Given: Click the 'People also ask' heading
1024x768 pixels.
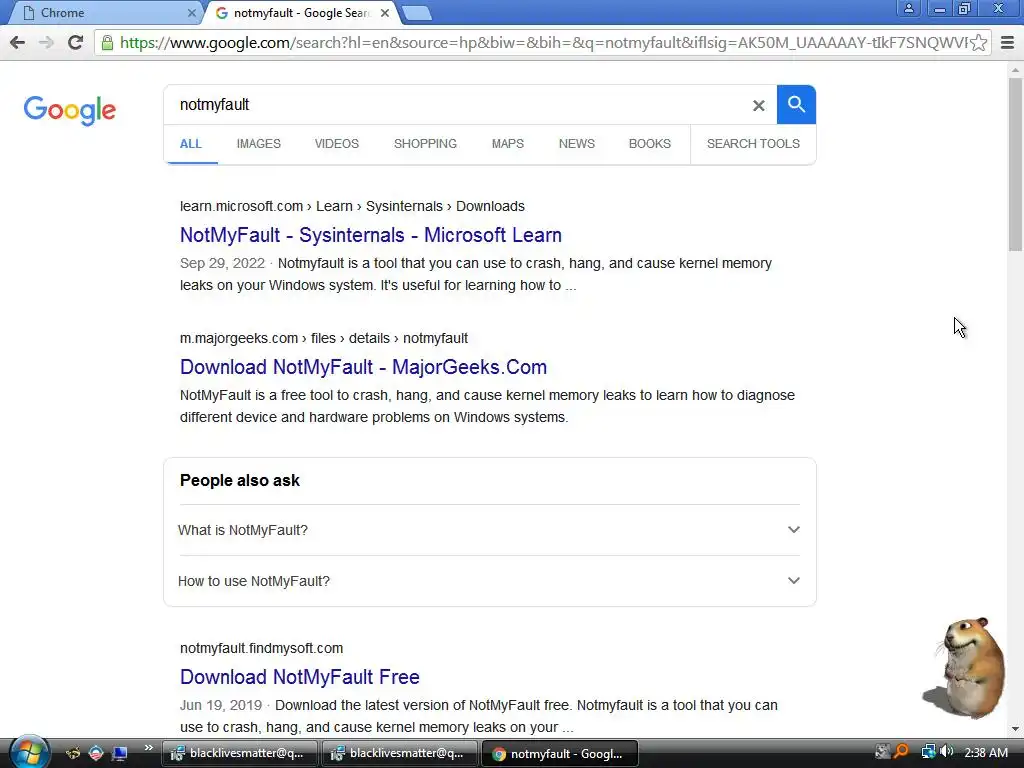Looking at the screenshot, I should click(240, 481).
